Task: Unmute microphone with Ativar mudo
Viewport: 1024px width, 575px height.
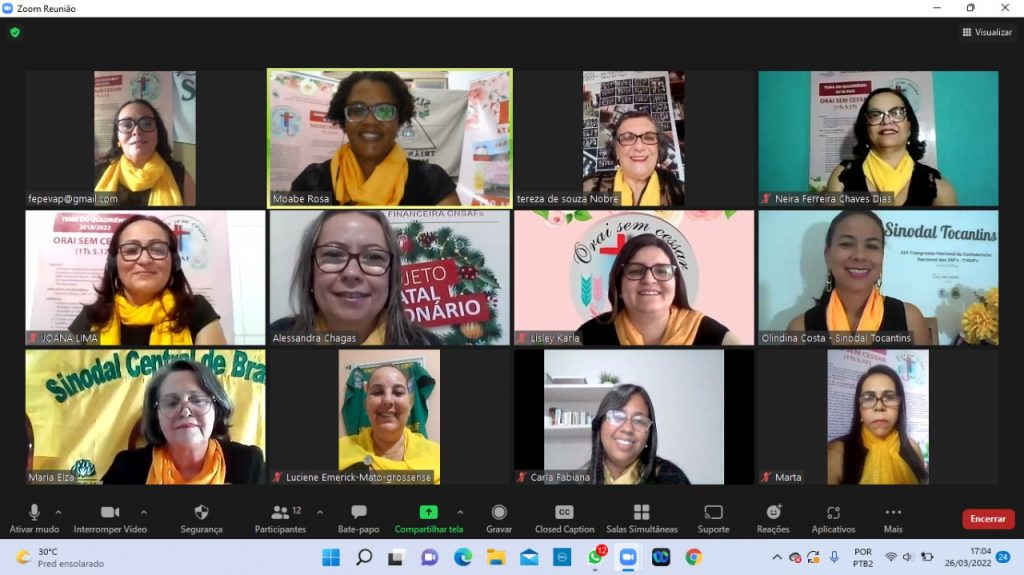Action: (34, 517)
